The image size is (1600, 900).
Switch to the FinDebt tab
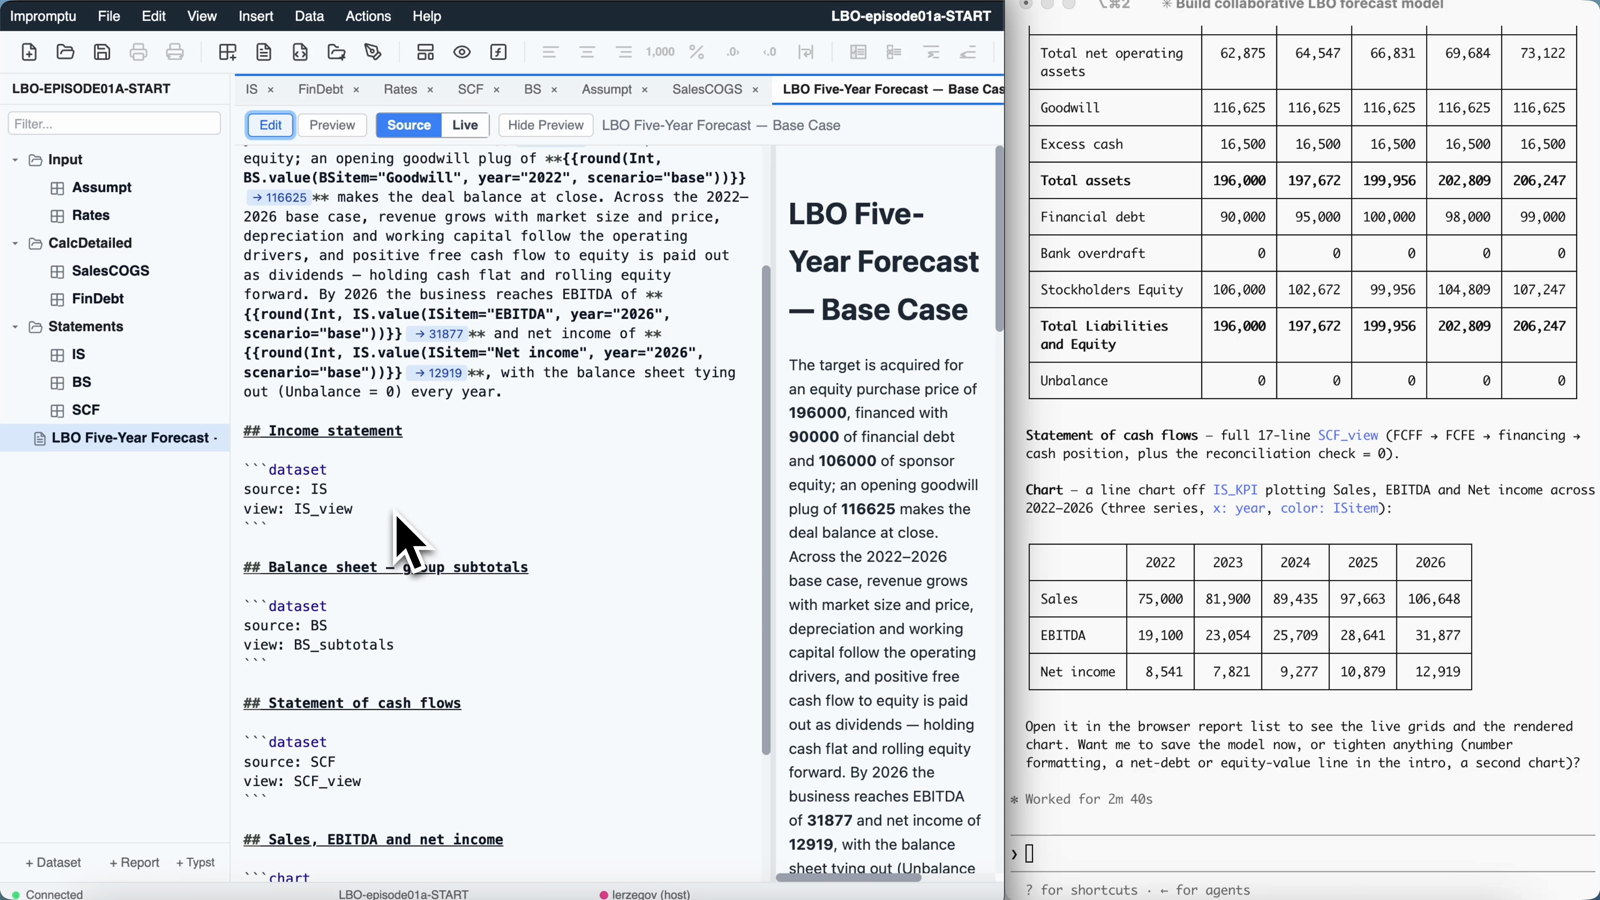pos(320,89)
